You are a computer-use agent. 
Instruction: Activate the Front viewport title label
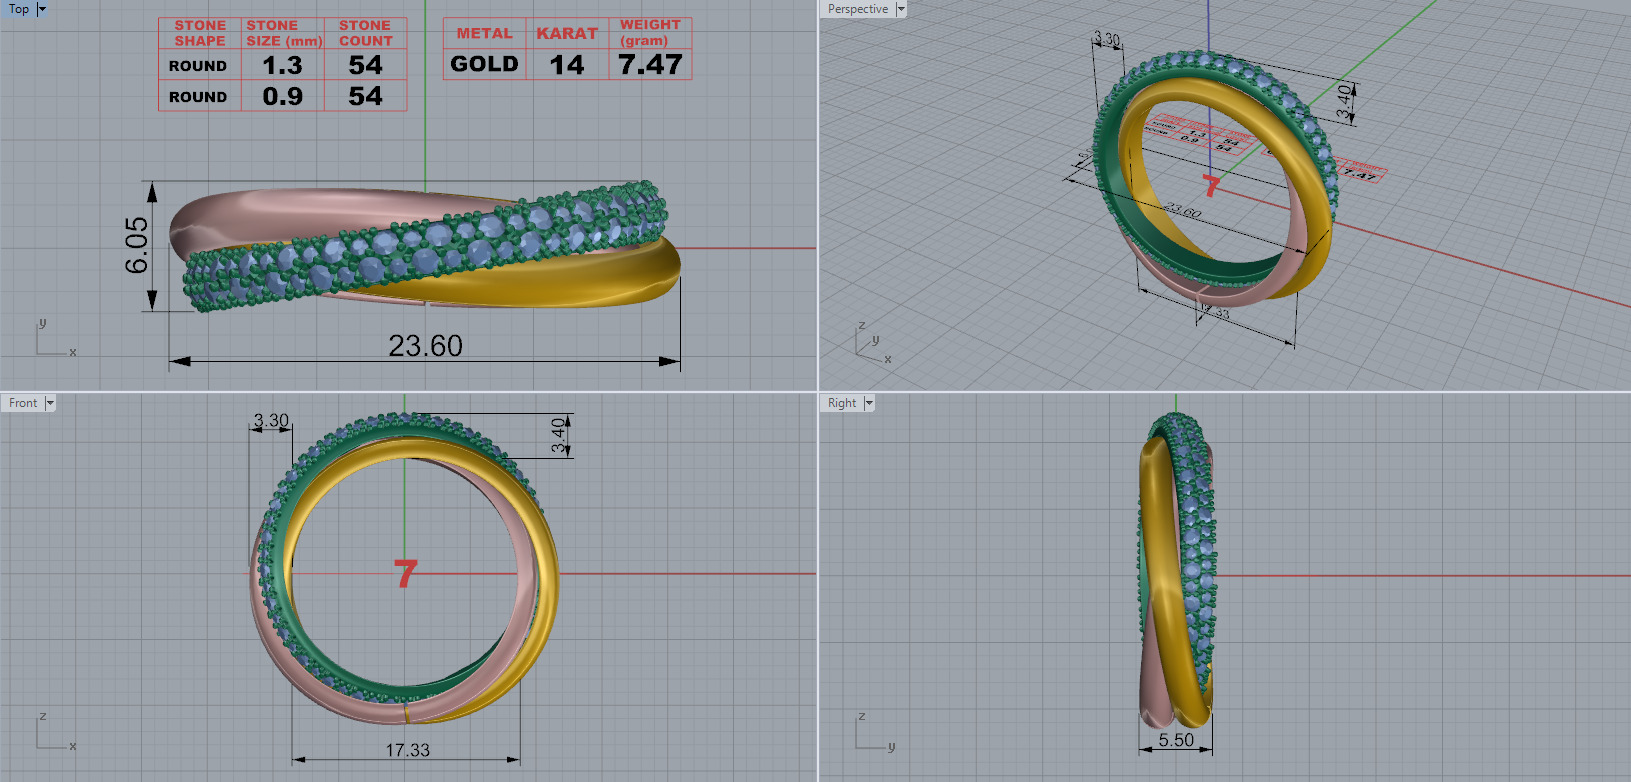(x=23, y=403)
